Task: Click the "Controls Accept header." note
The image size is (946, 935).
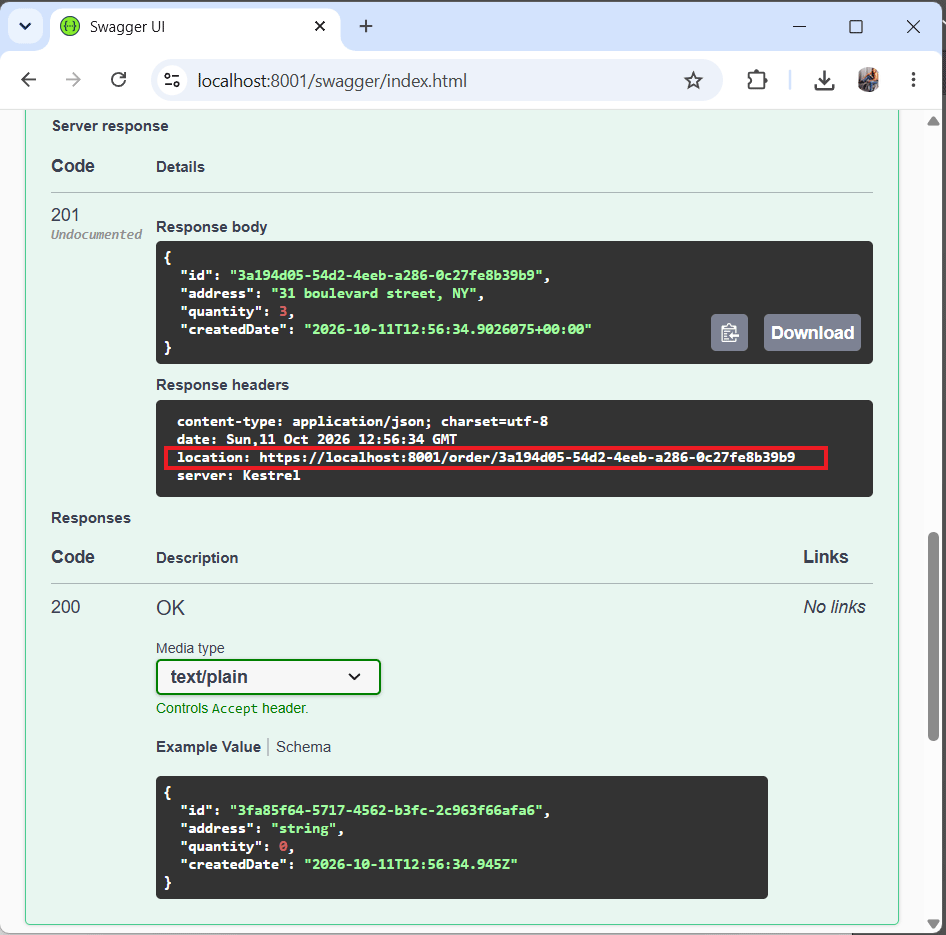Action: (232, 708)
